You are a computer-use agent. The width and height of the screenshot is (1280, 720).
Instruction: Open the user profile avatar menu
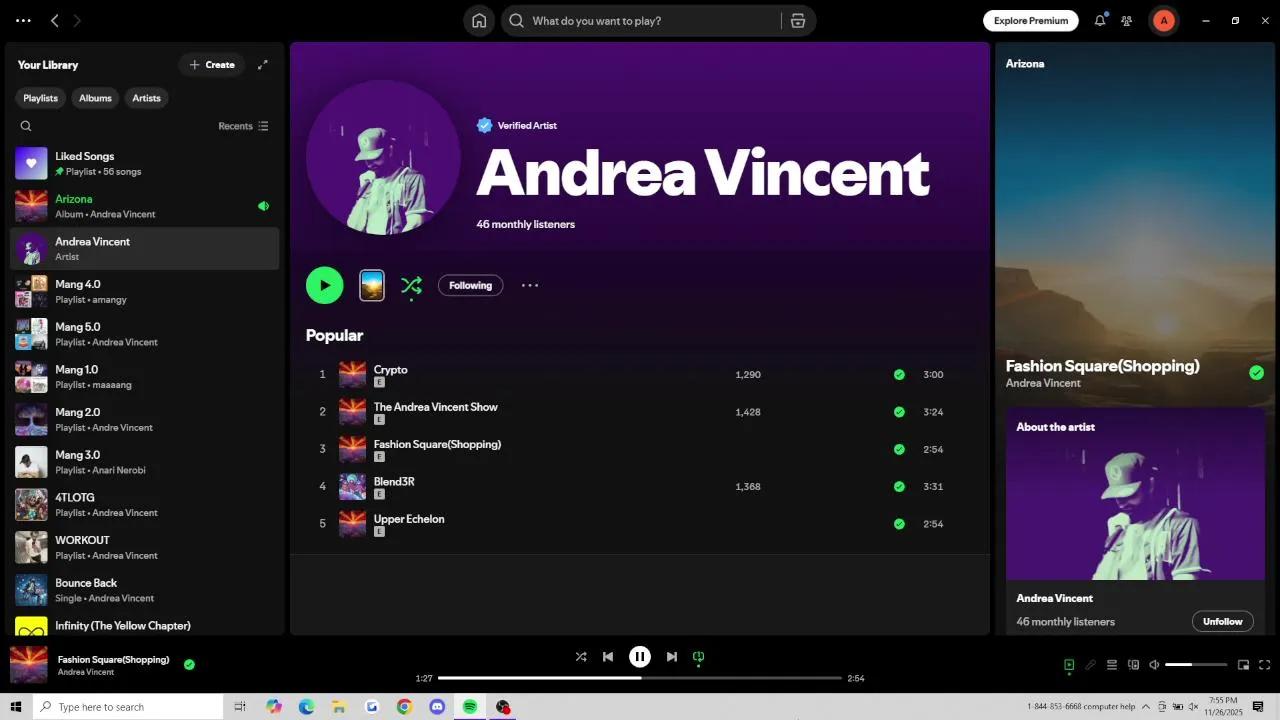[x=1163, y=21]
